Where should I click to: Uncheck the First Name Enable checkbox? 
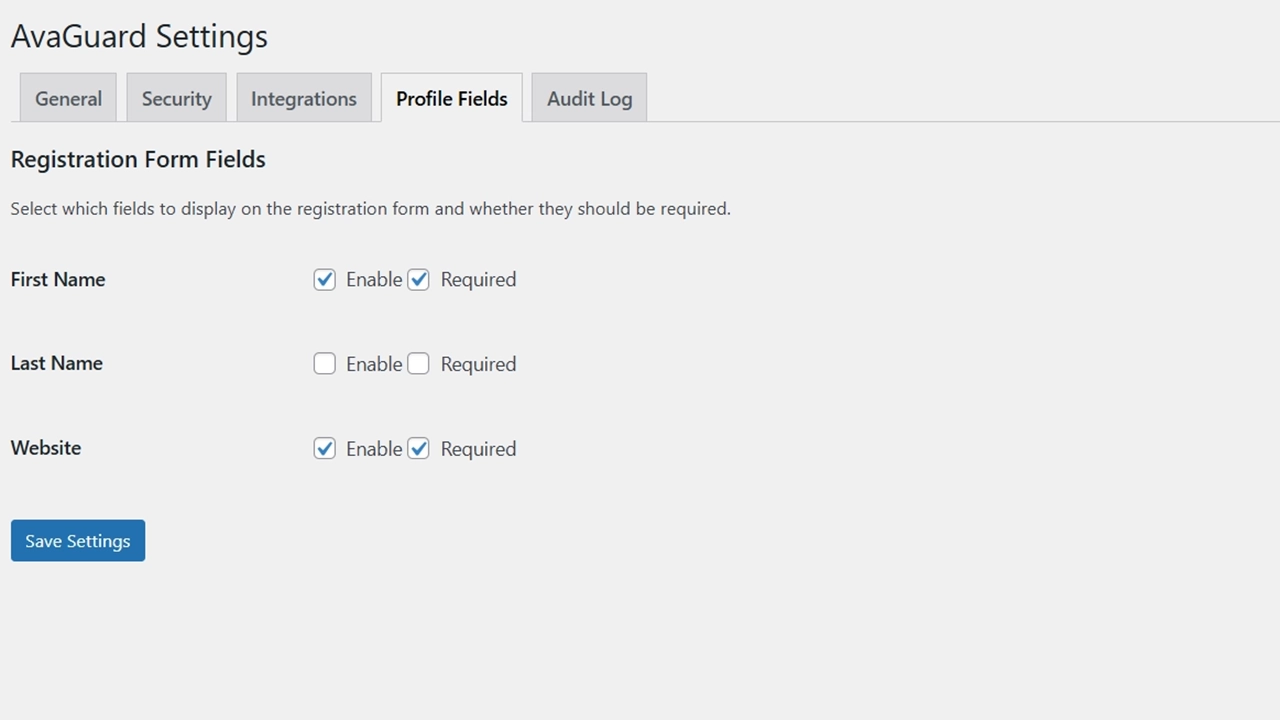click(x=324, y=280)
